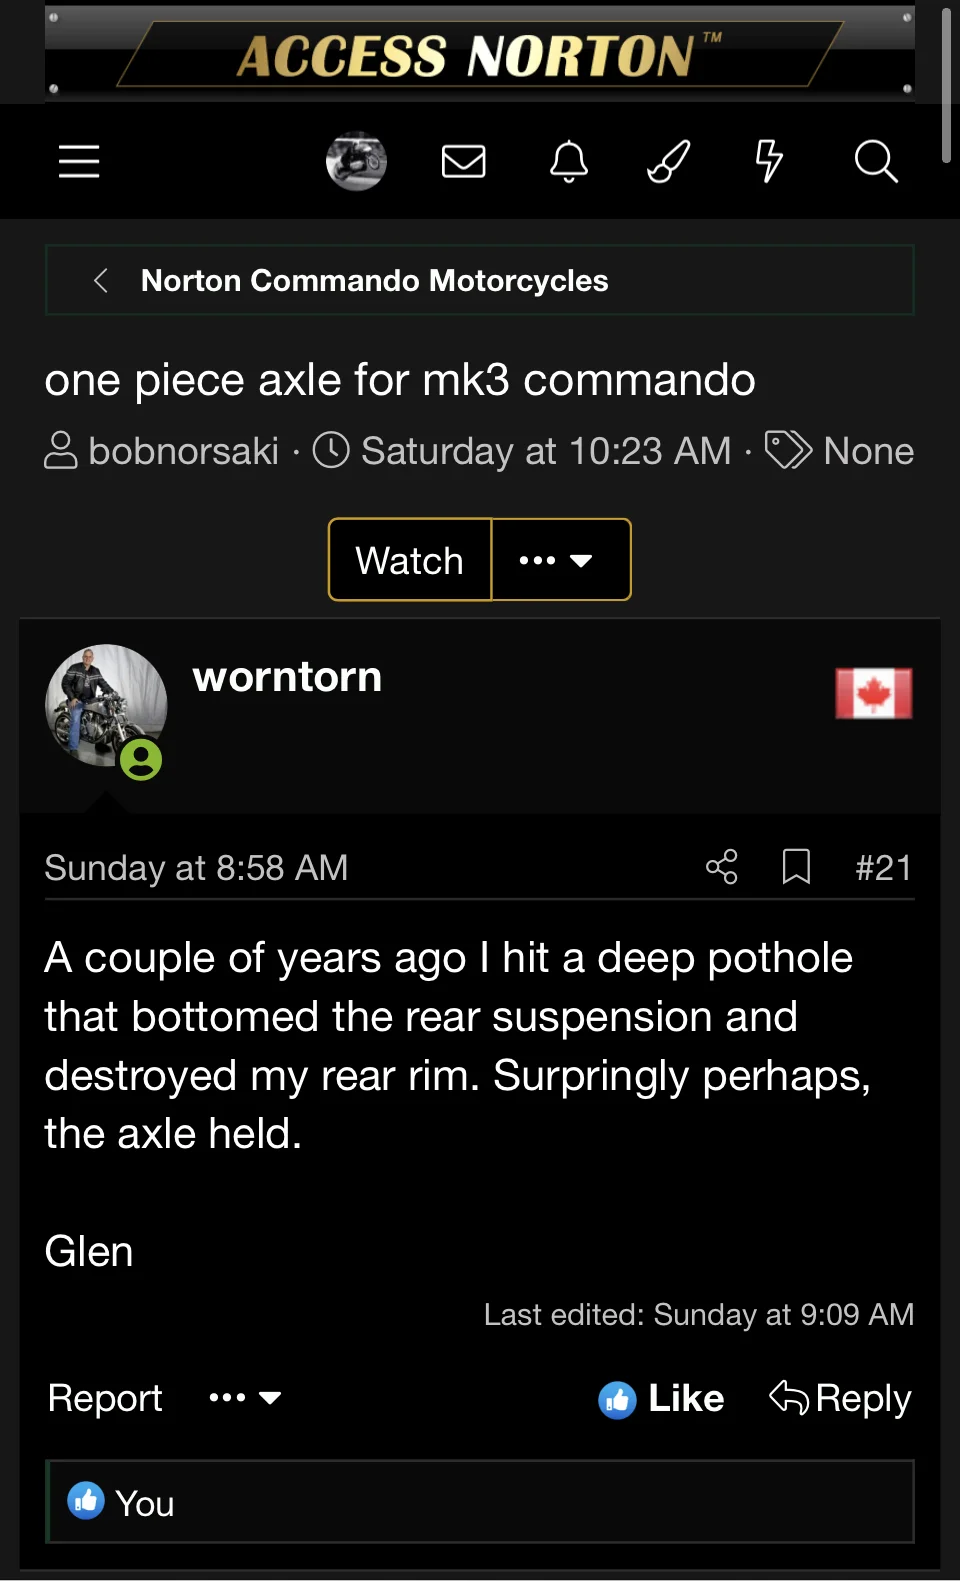Open the lightning bolt what's new icon

click(769, 161)
